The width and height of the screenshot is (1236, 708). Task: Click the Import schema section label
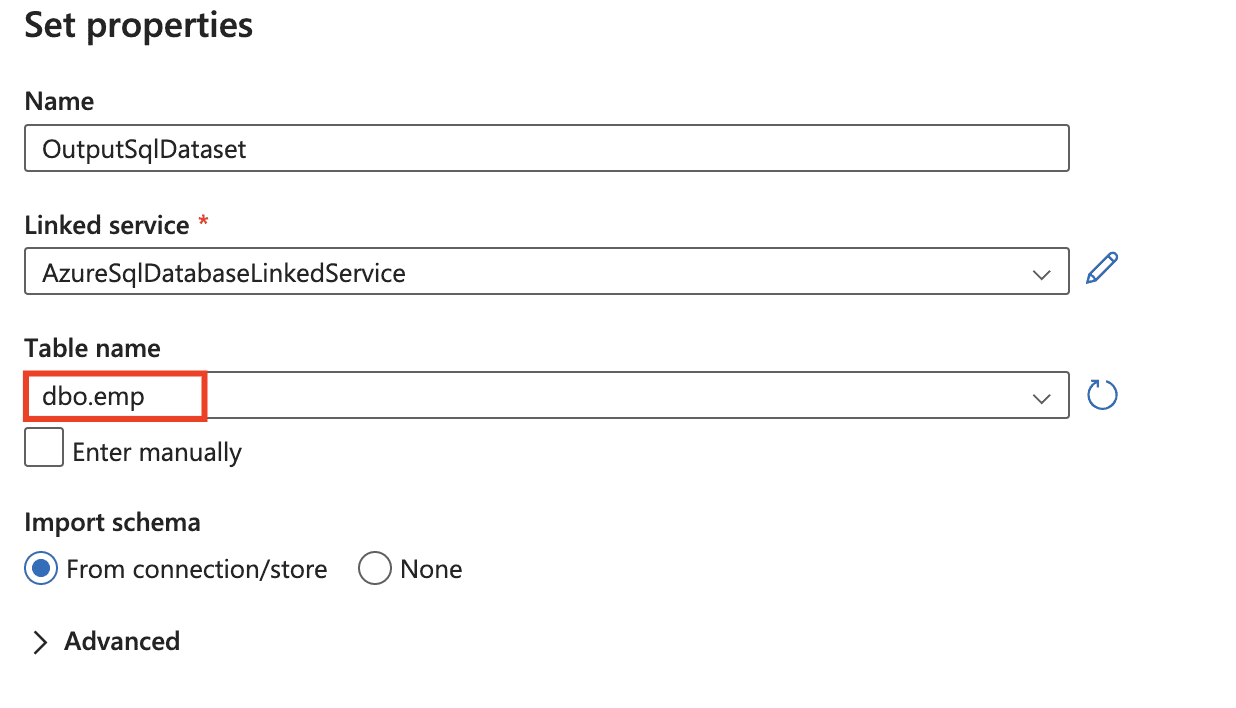point(112,522)
